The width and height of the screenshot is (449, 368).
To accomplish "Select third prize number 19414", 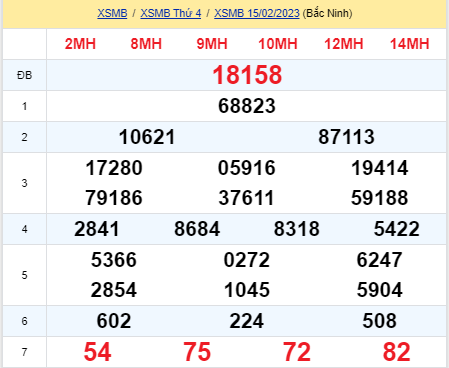I will coord(379,168).
